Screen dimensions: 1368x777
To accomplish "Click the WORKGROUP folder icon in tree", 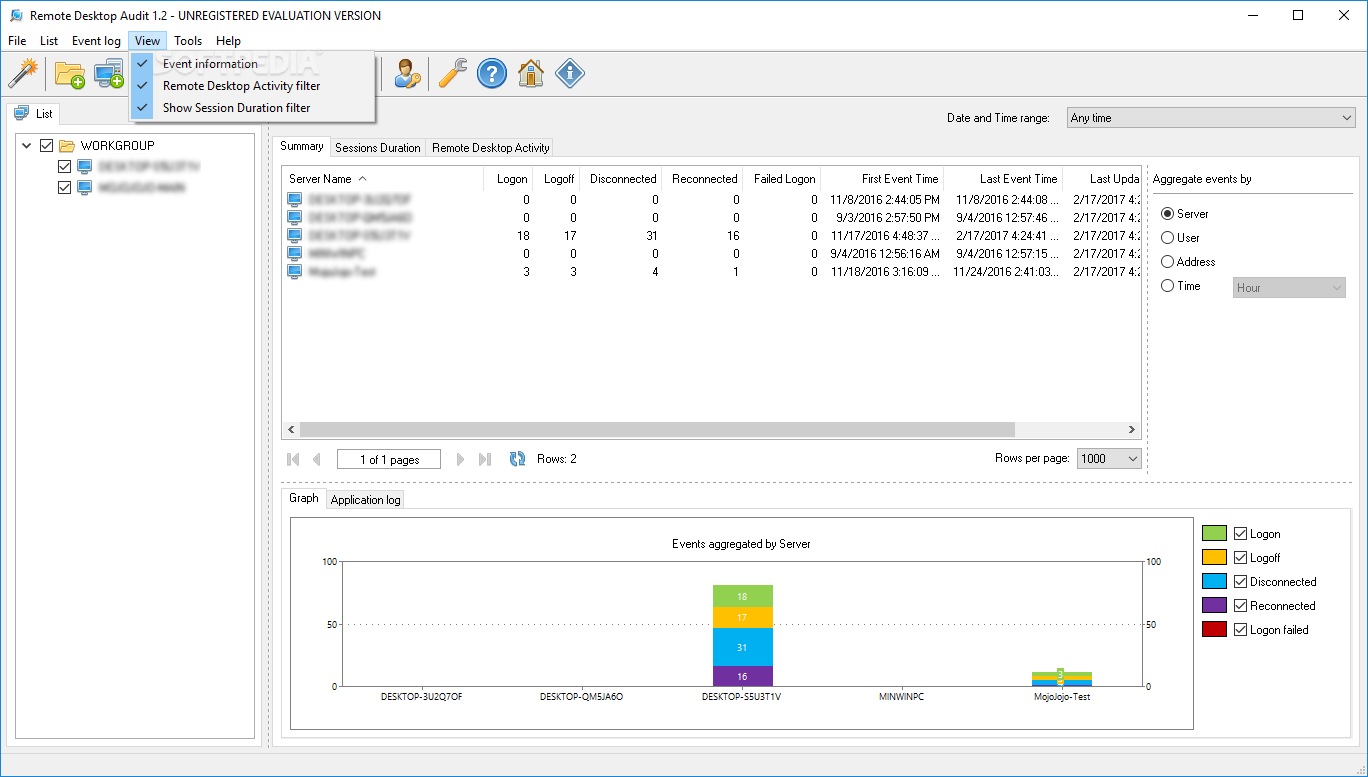I will (x=67, y=146).
